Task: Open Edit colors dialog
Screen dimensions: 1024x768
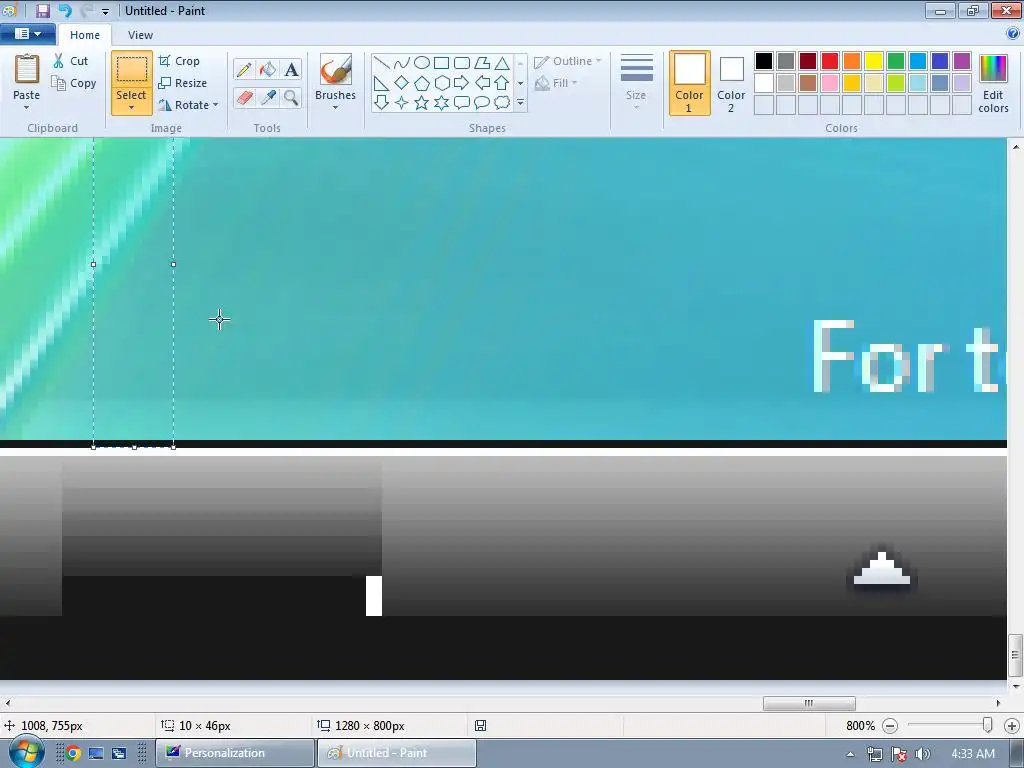Action: click(x=993, y=84)
